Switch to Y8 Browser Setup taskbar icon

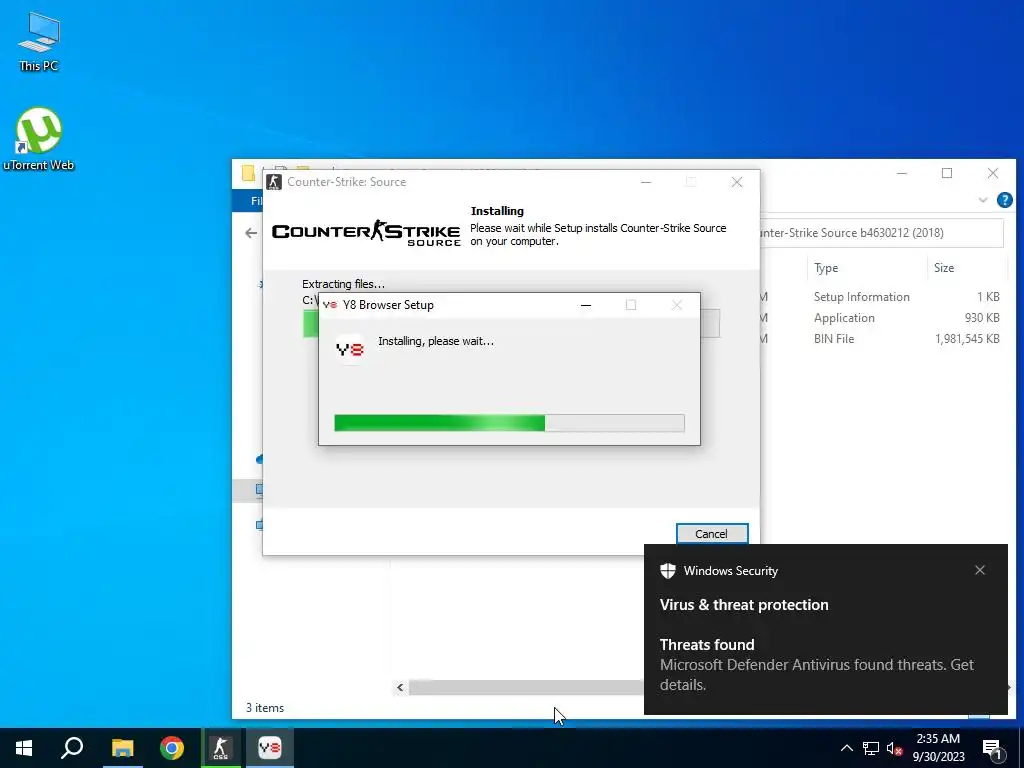point(270,748)
